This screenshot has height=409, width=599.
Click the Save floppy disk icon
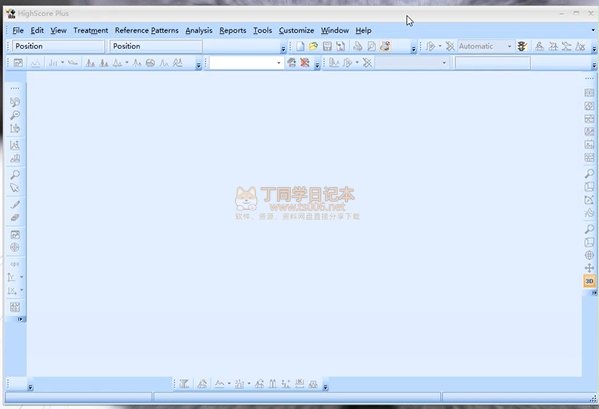point(327,47)
